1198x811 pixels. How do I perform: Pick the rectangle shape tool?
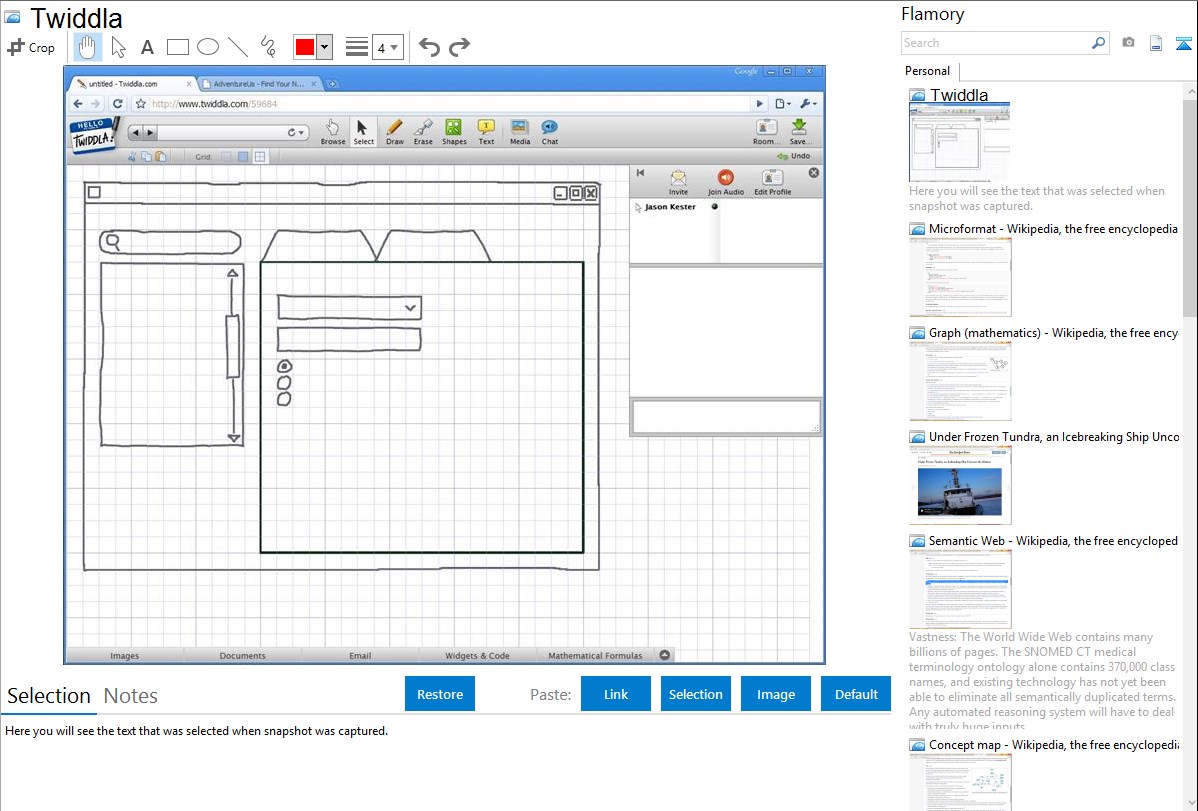pyautogui.click(x=177, y=47)
